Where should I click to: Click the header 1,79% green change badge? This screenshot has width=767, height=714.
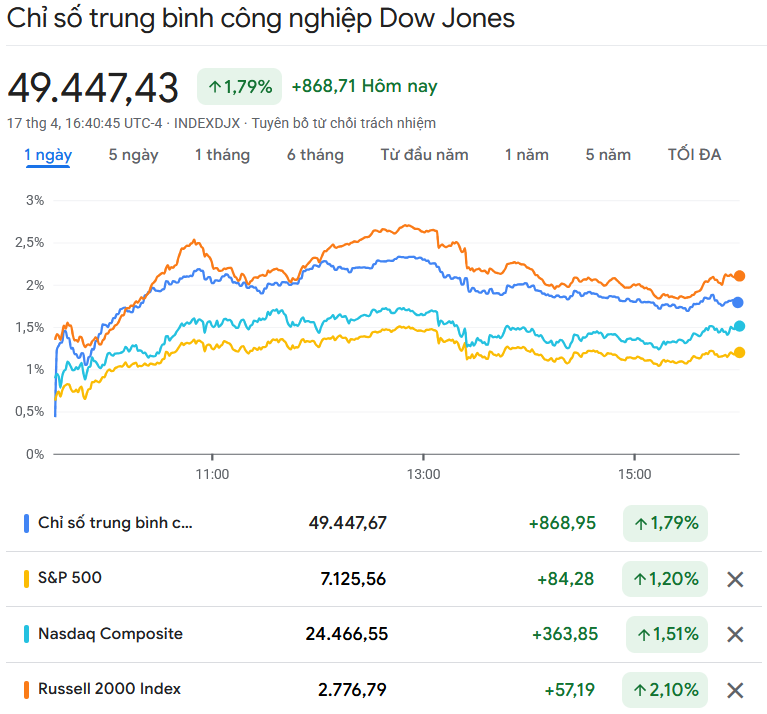[240, 87]
